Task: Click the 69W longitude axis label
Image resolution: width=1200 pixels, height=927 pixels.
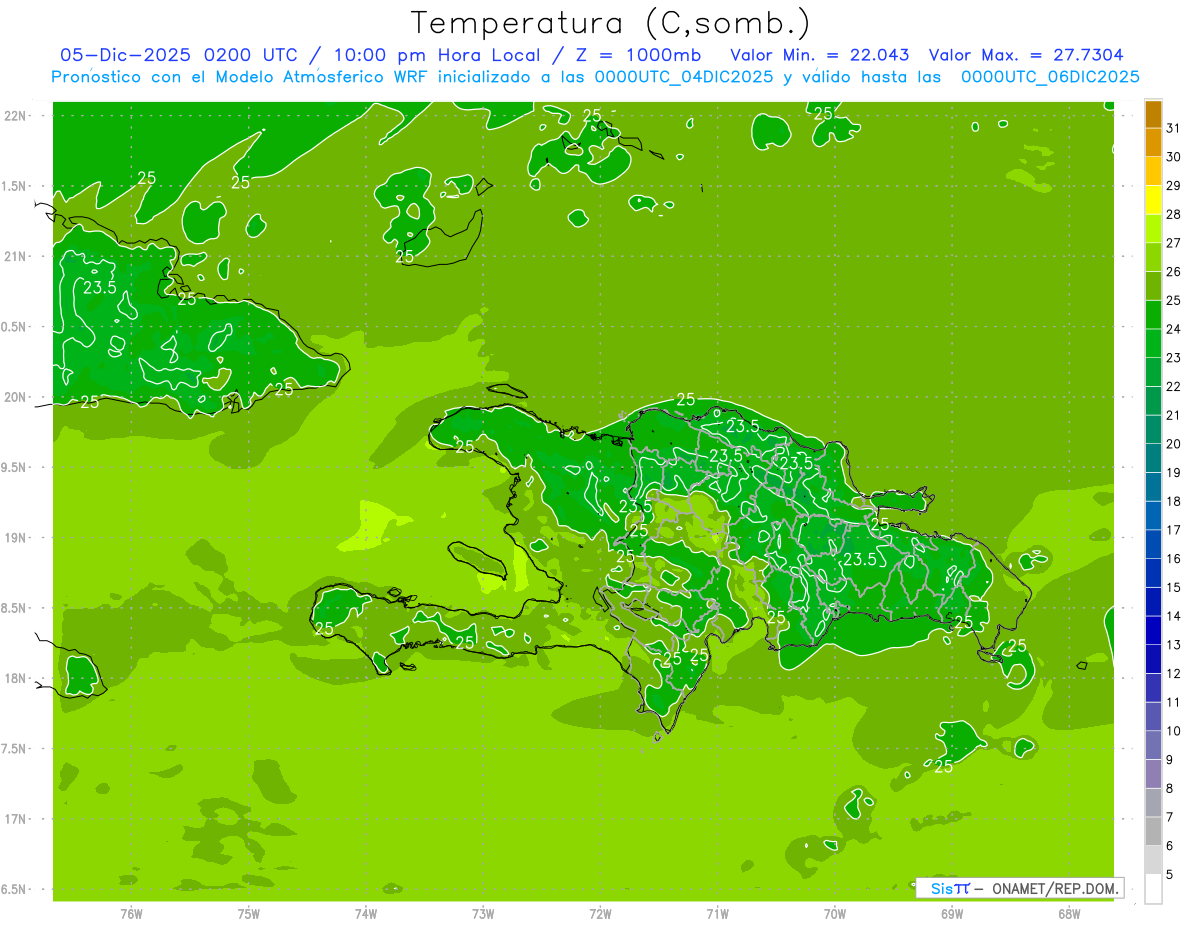Action: coord(952,913)
